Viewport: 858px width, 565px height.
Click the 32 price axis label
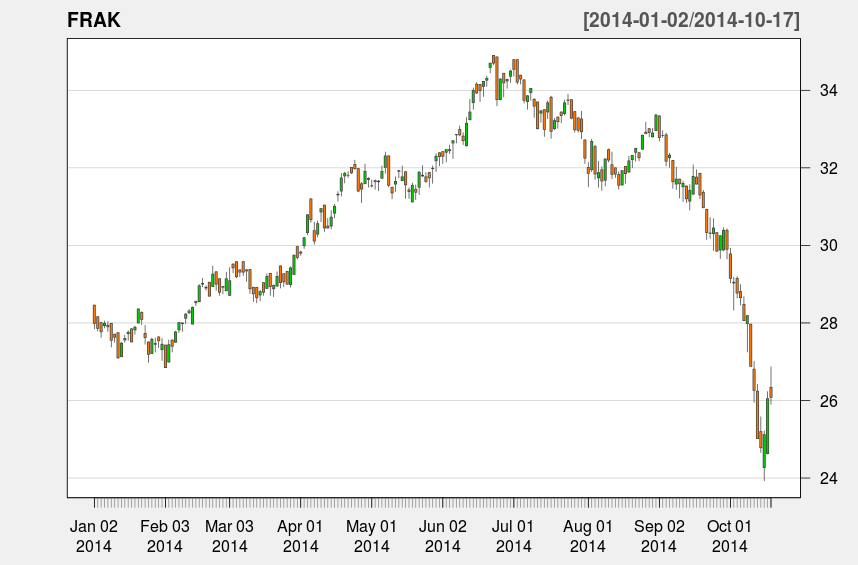tap(828, 168)
